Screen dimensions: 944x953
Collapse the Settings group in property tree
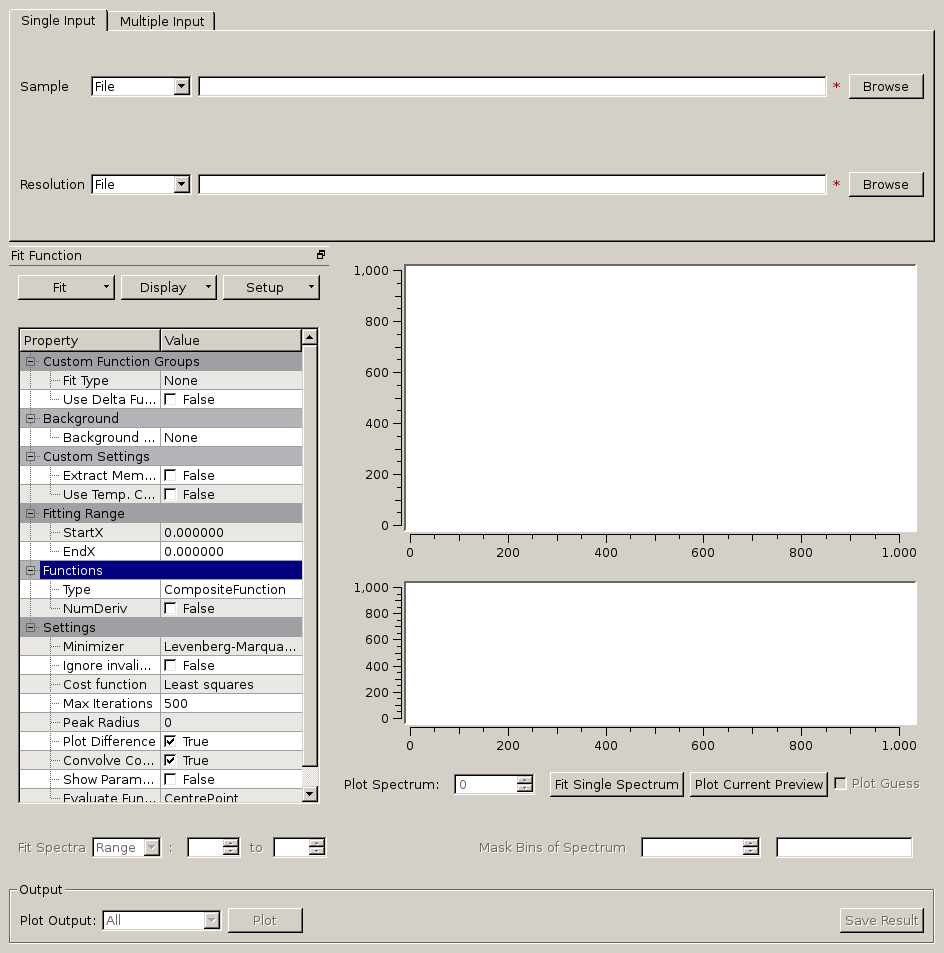31,628
